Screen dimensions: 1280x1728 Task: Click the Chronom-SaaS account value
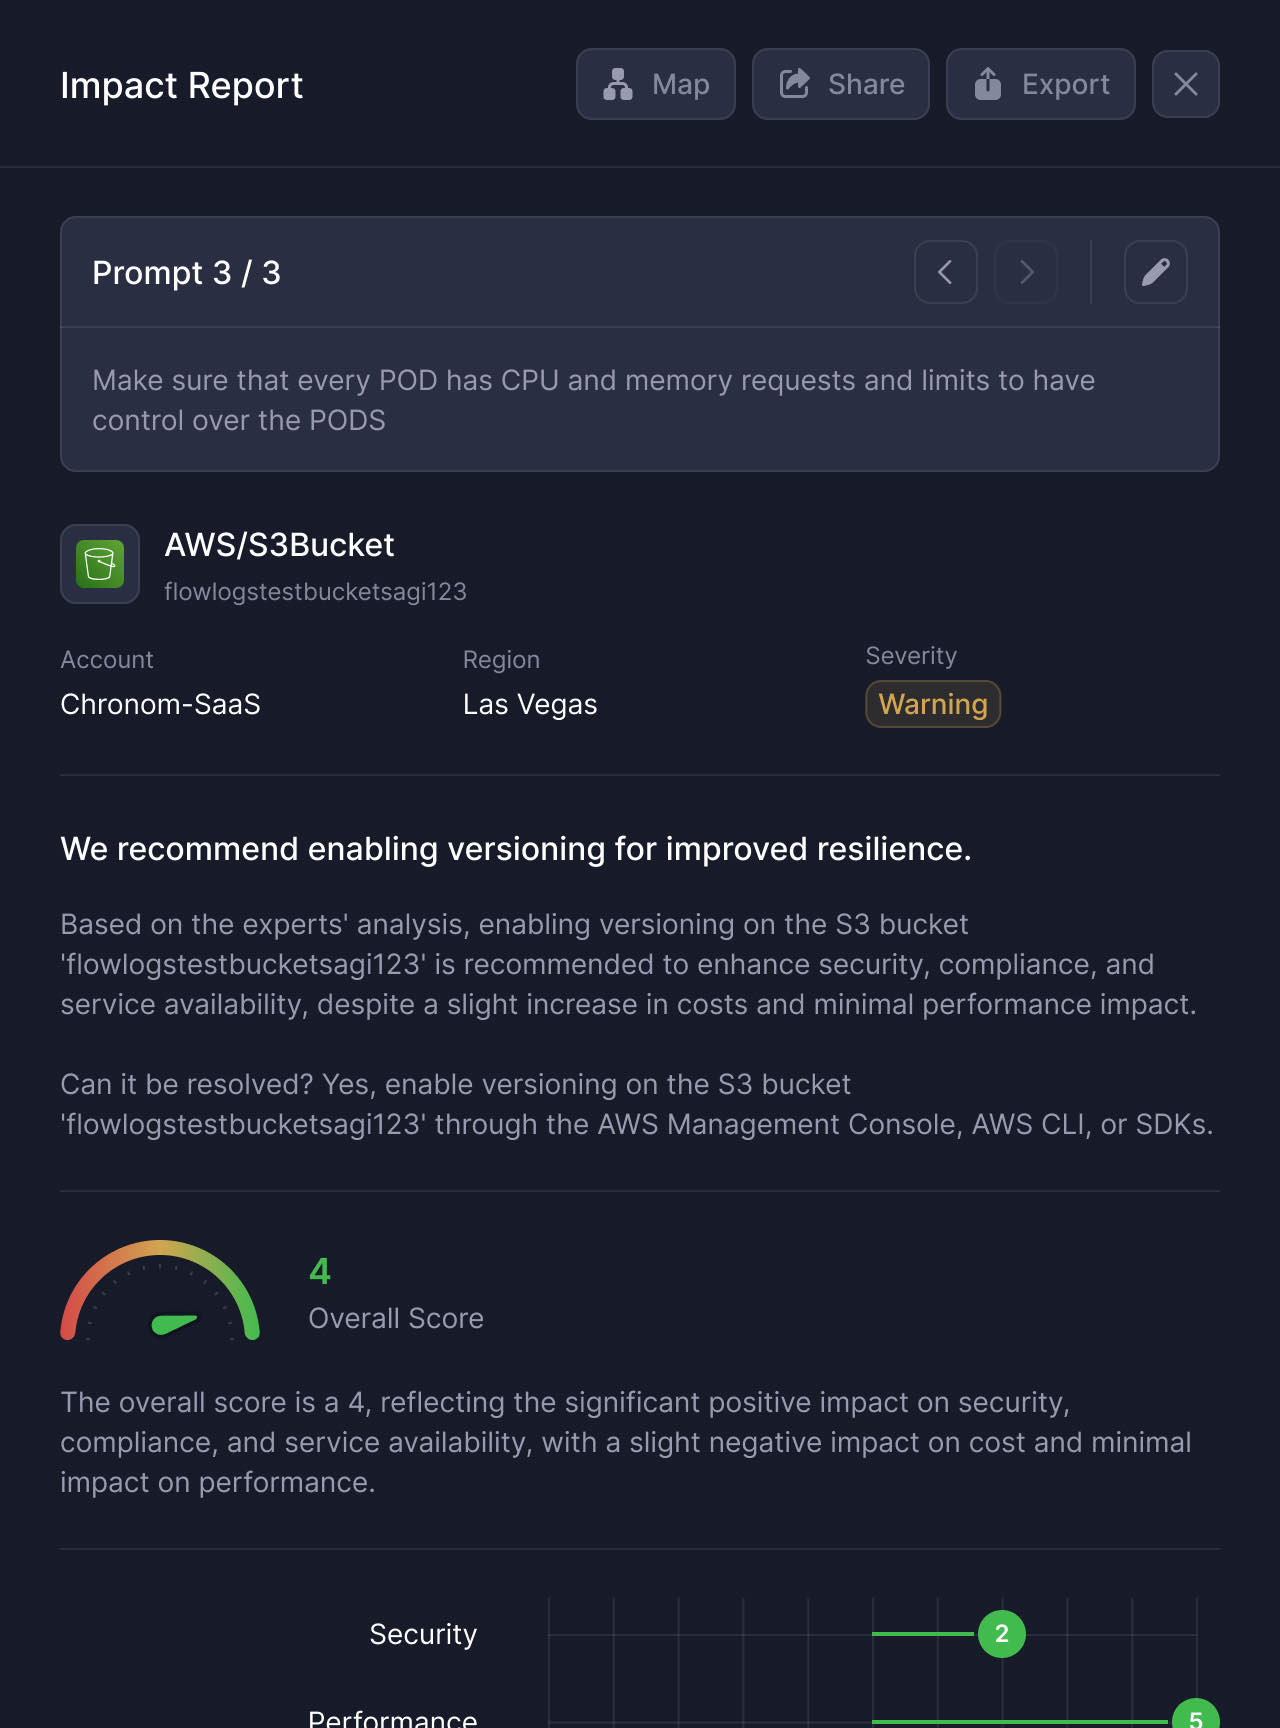(x=160, y=704)
